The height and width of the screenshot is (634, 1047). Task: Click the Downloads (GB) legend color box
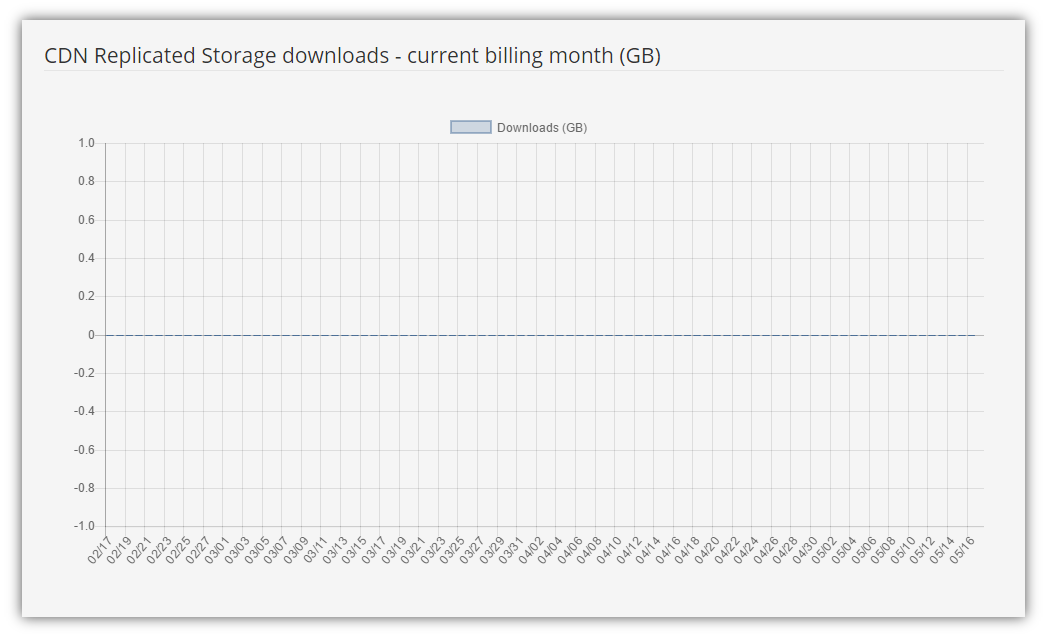(471, 127)
